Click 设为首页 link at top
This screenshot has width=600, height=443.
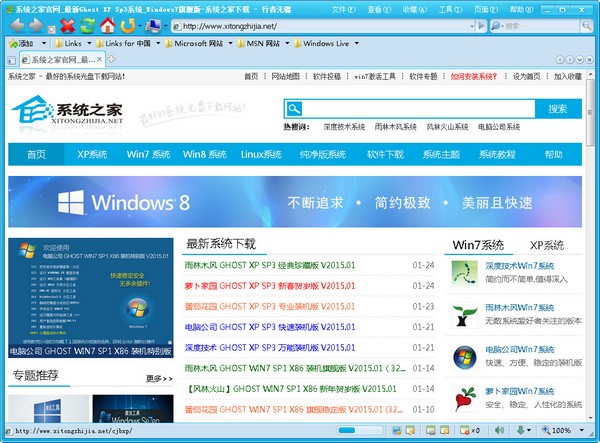point(527,77)
